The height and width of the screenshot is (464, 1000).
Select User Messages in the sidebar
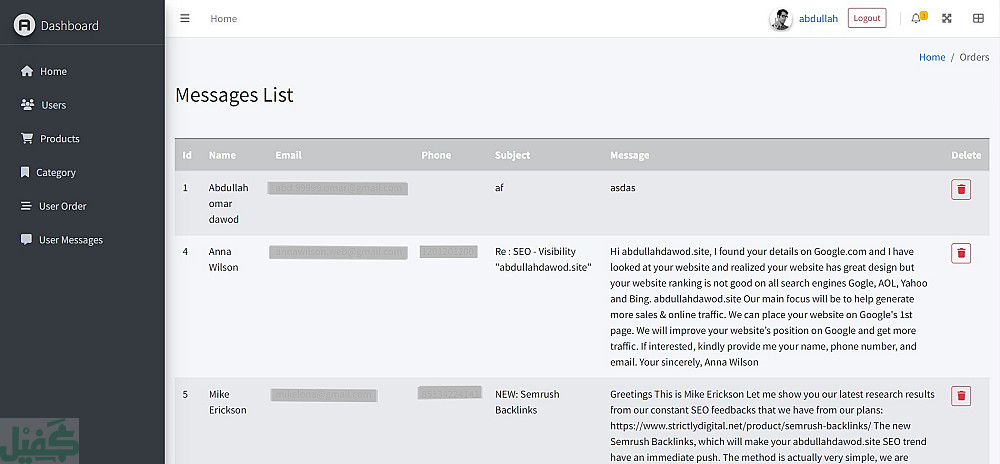70,240
